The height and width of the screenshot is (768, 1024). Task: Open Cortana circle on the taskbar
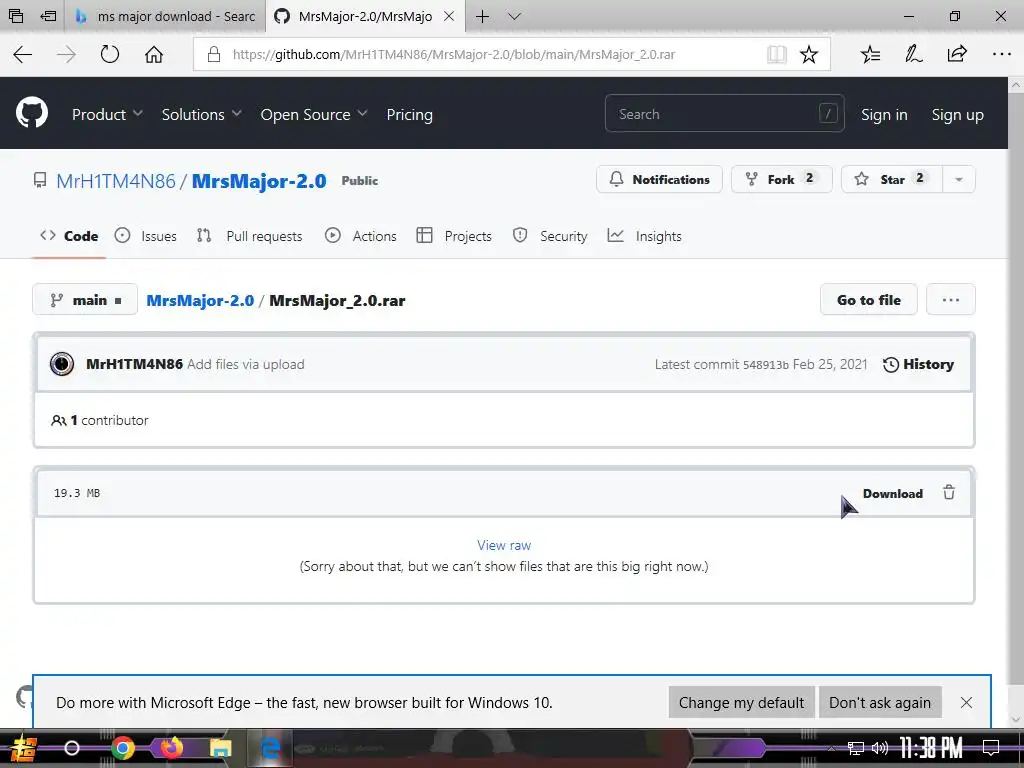pyautogui.click(x=72, y=748)
